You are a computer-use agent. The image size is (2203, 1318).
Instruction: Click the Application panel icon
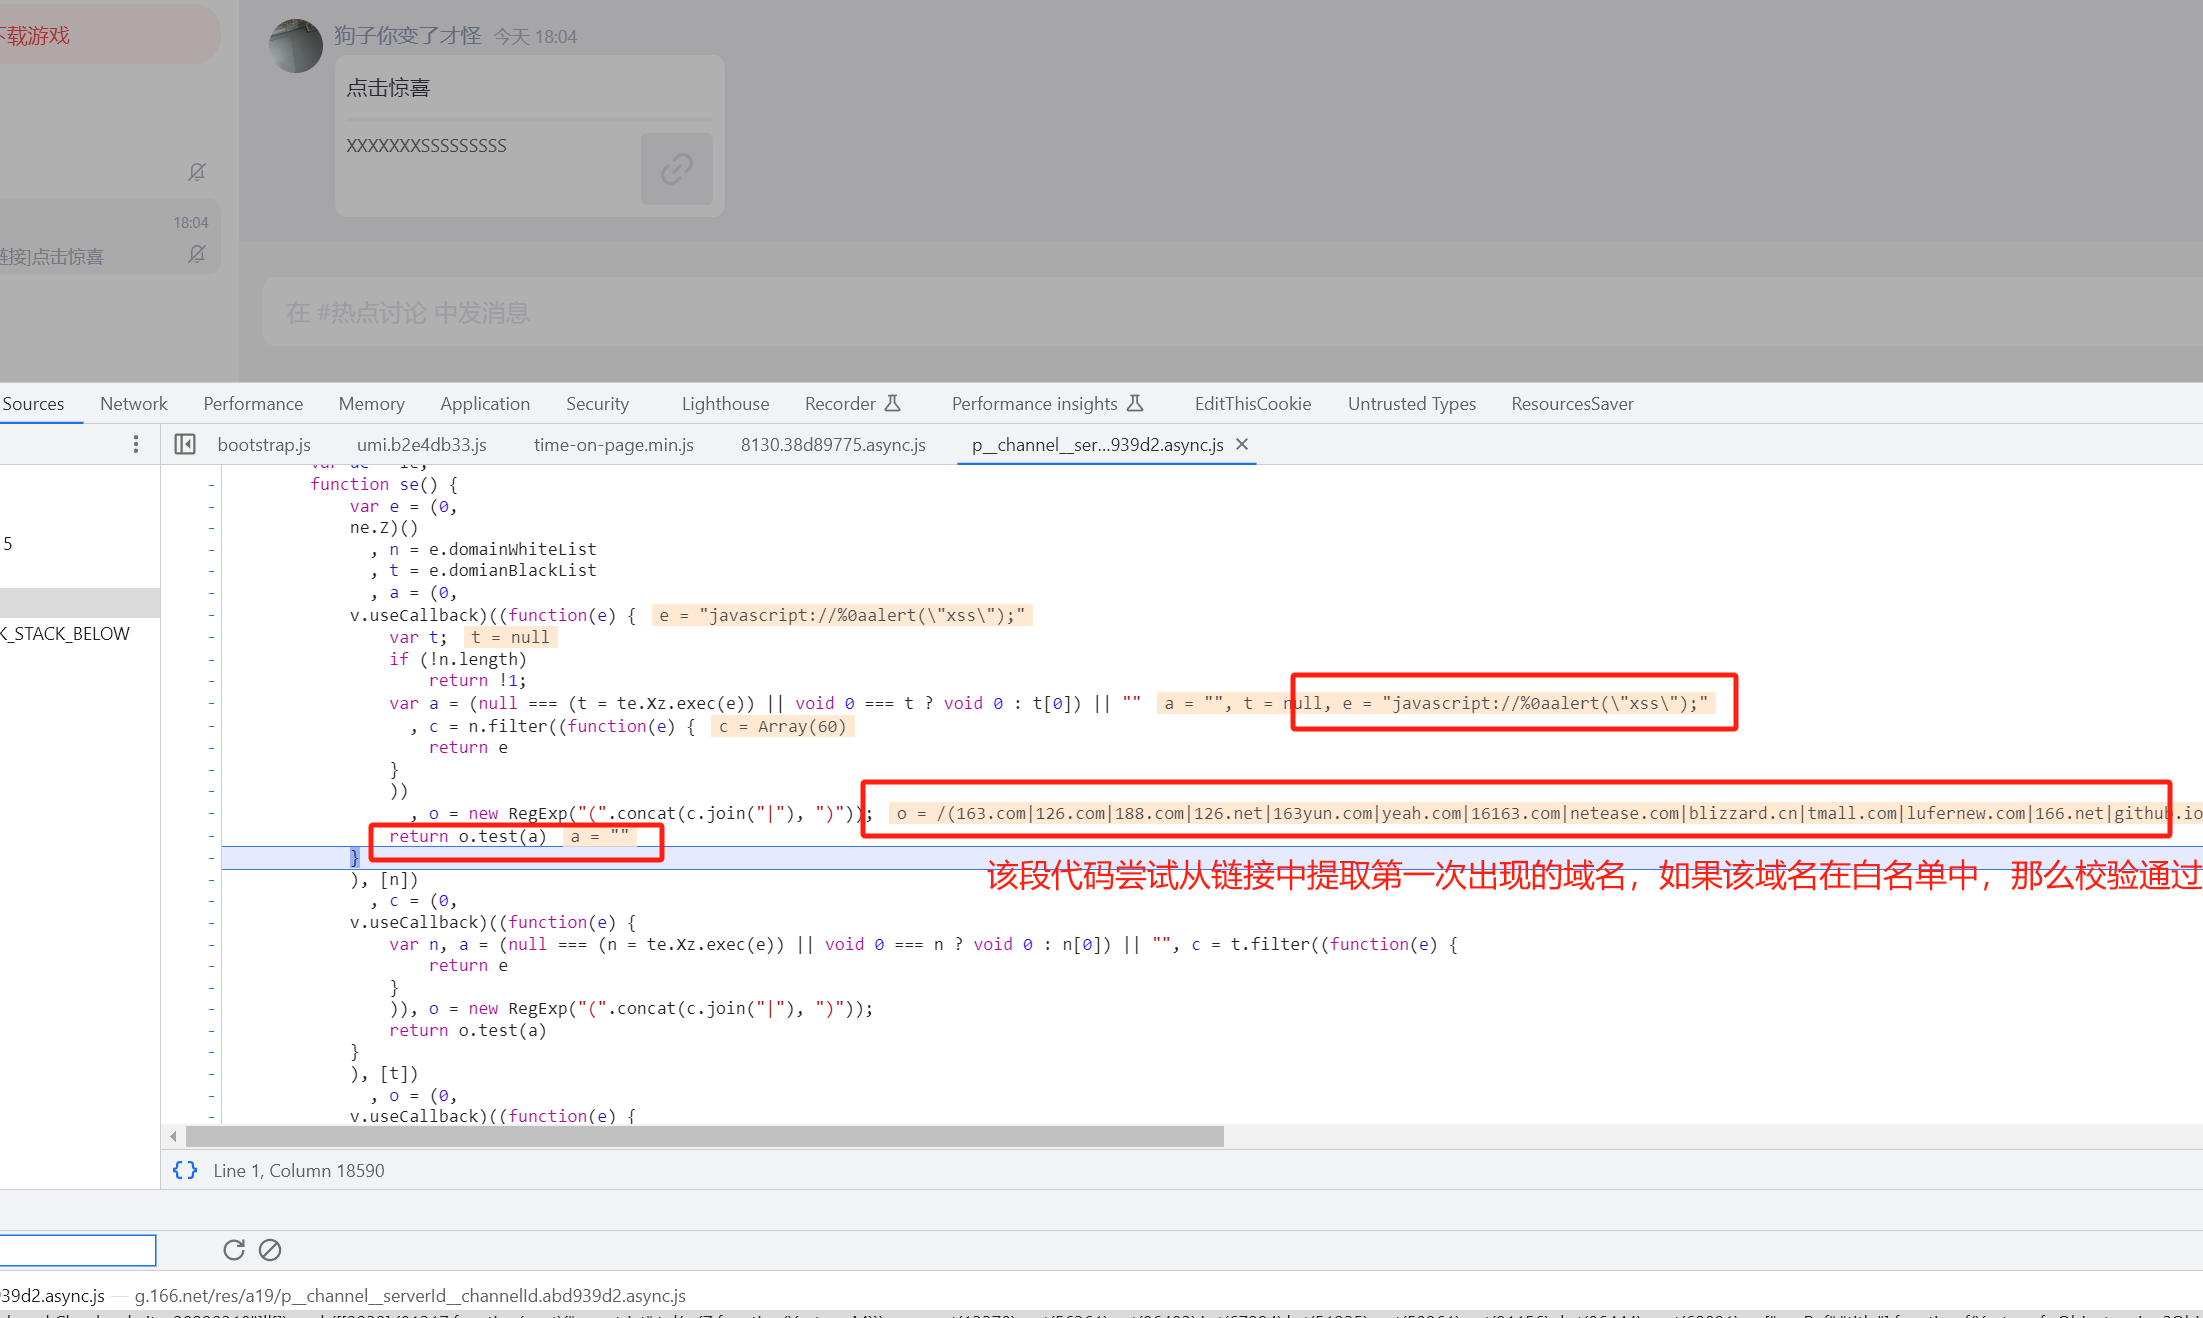482,405
